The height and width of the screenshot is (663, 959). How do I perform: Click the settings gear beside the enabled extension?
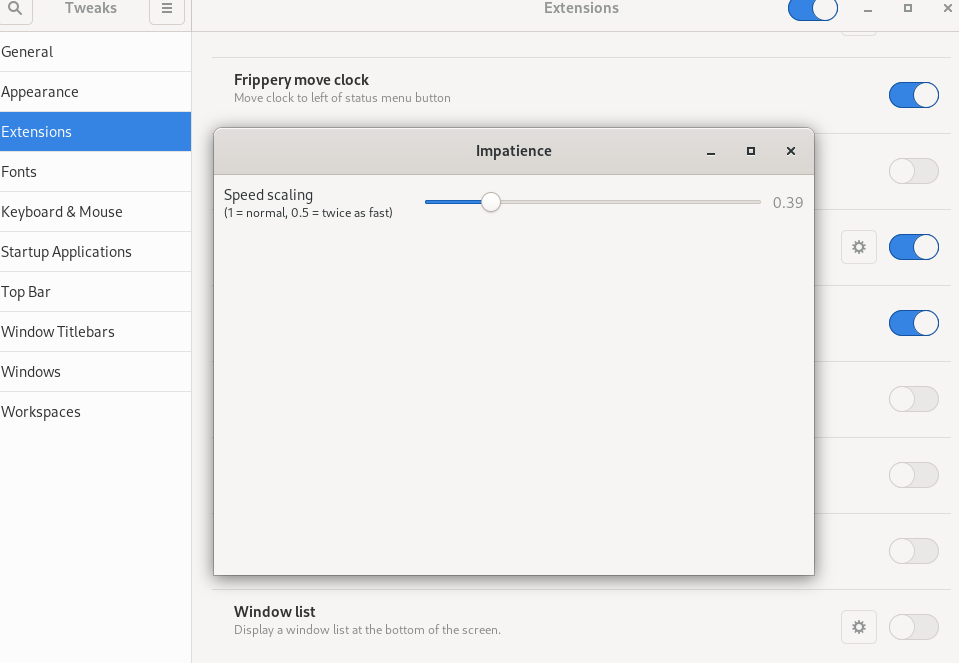point(858,247)
